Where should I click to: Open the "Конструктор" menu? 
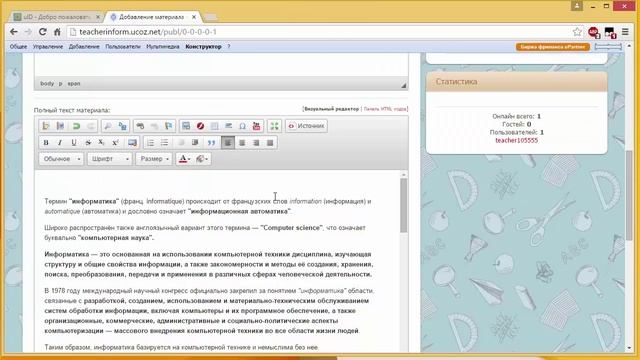[203, 47]
